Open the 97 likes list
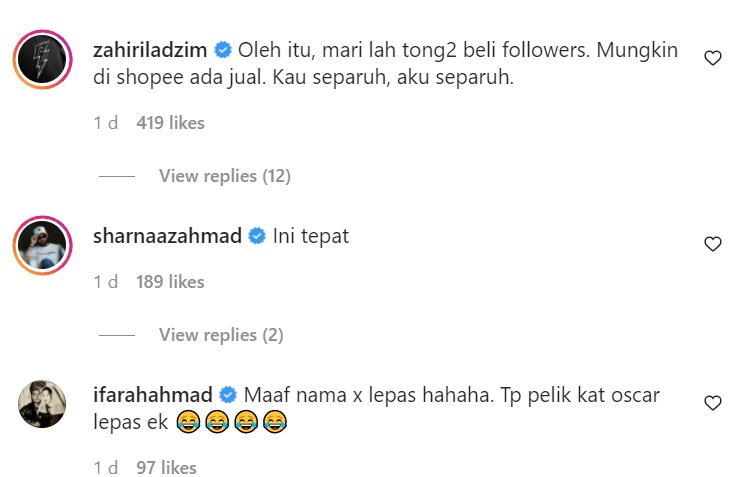The width and height of the screenshot is (735, 477). click(x=166, y=468)
